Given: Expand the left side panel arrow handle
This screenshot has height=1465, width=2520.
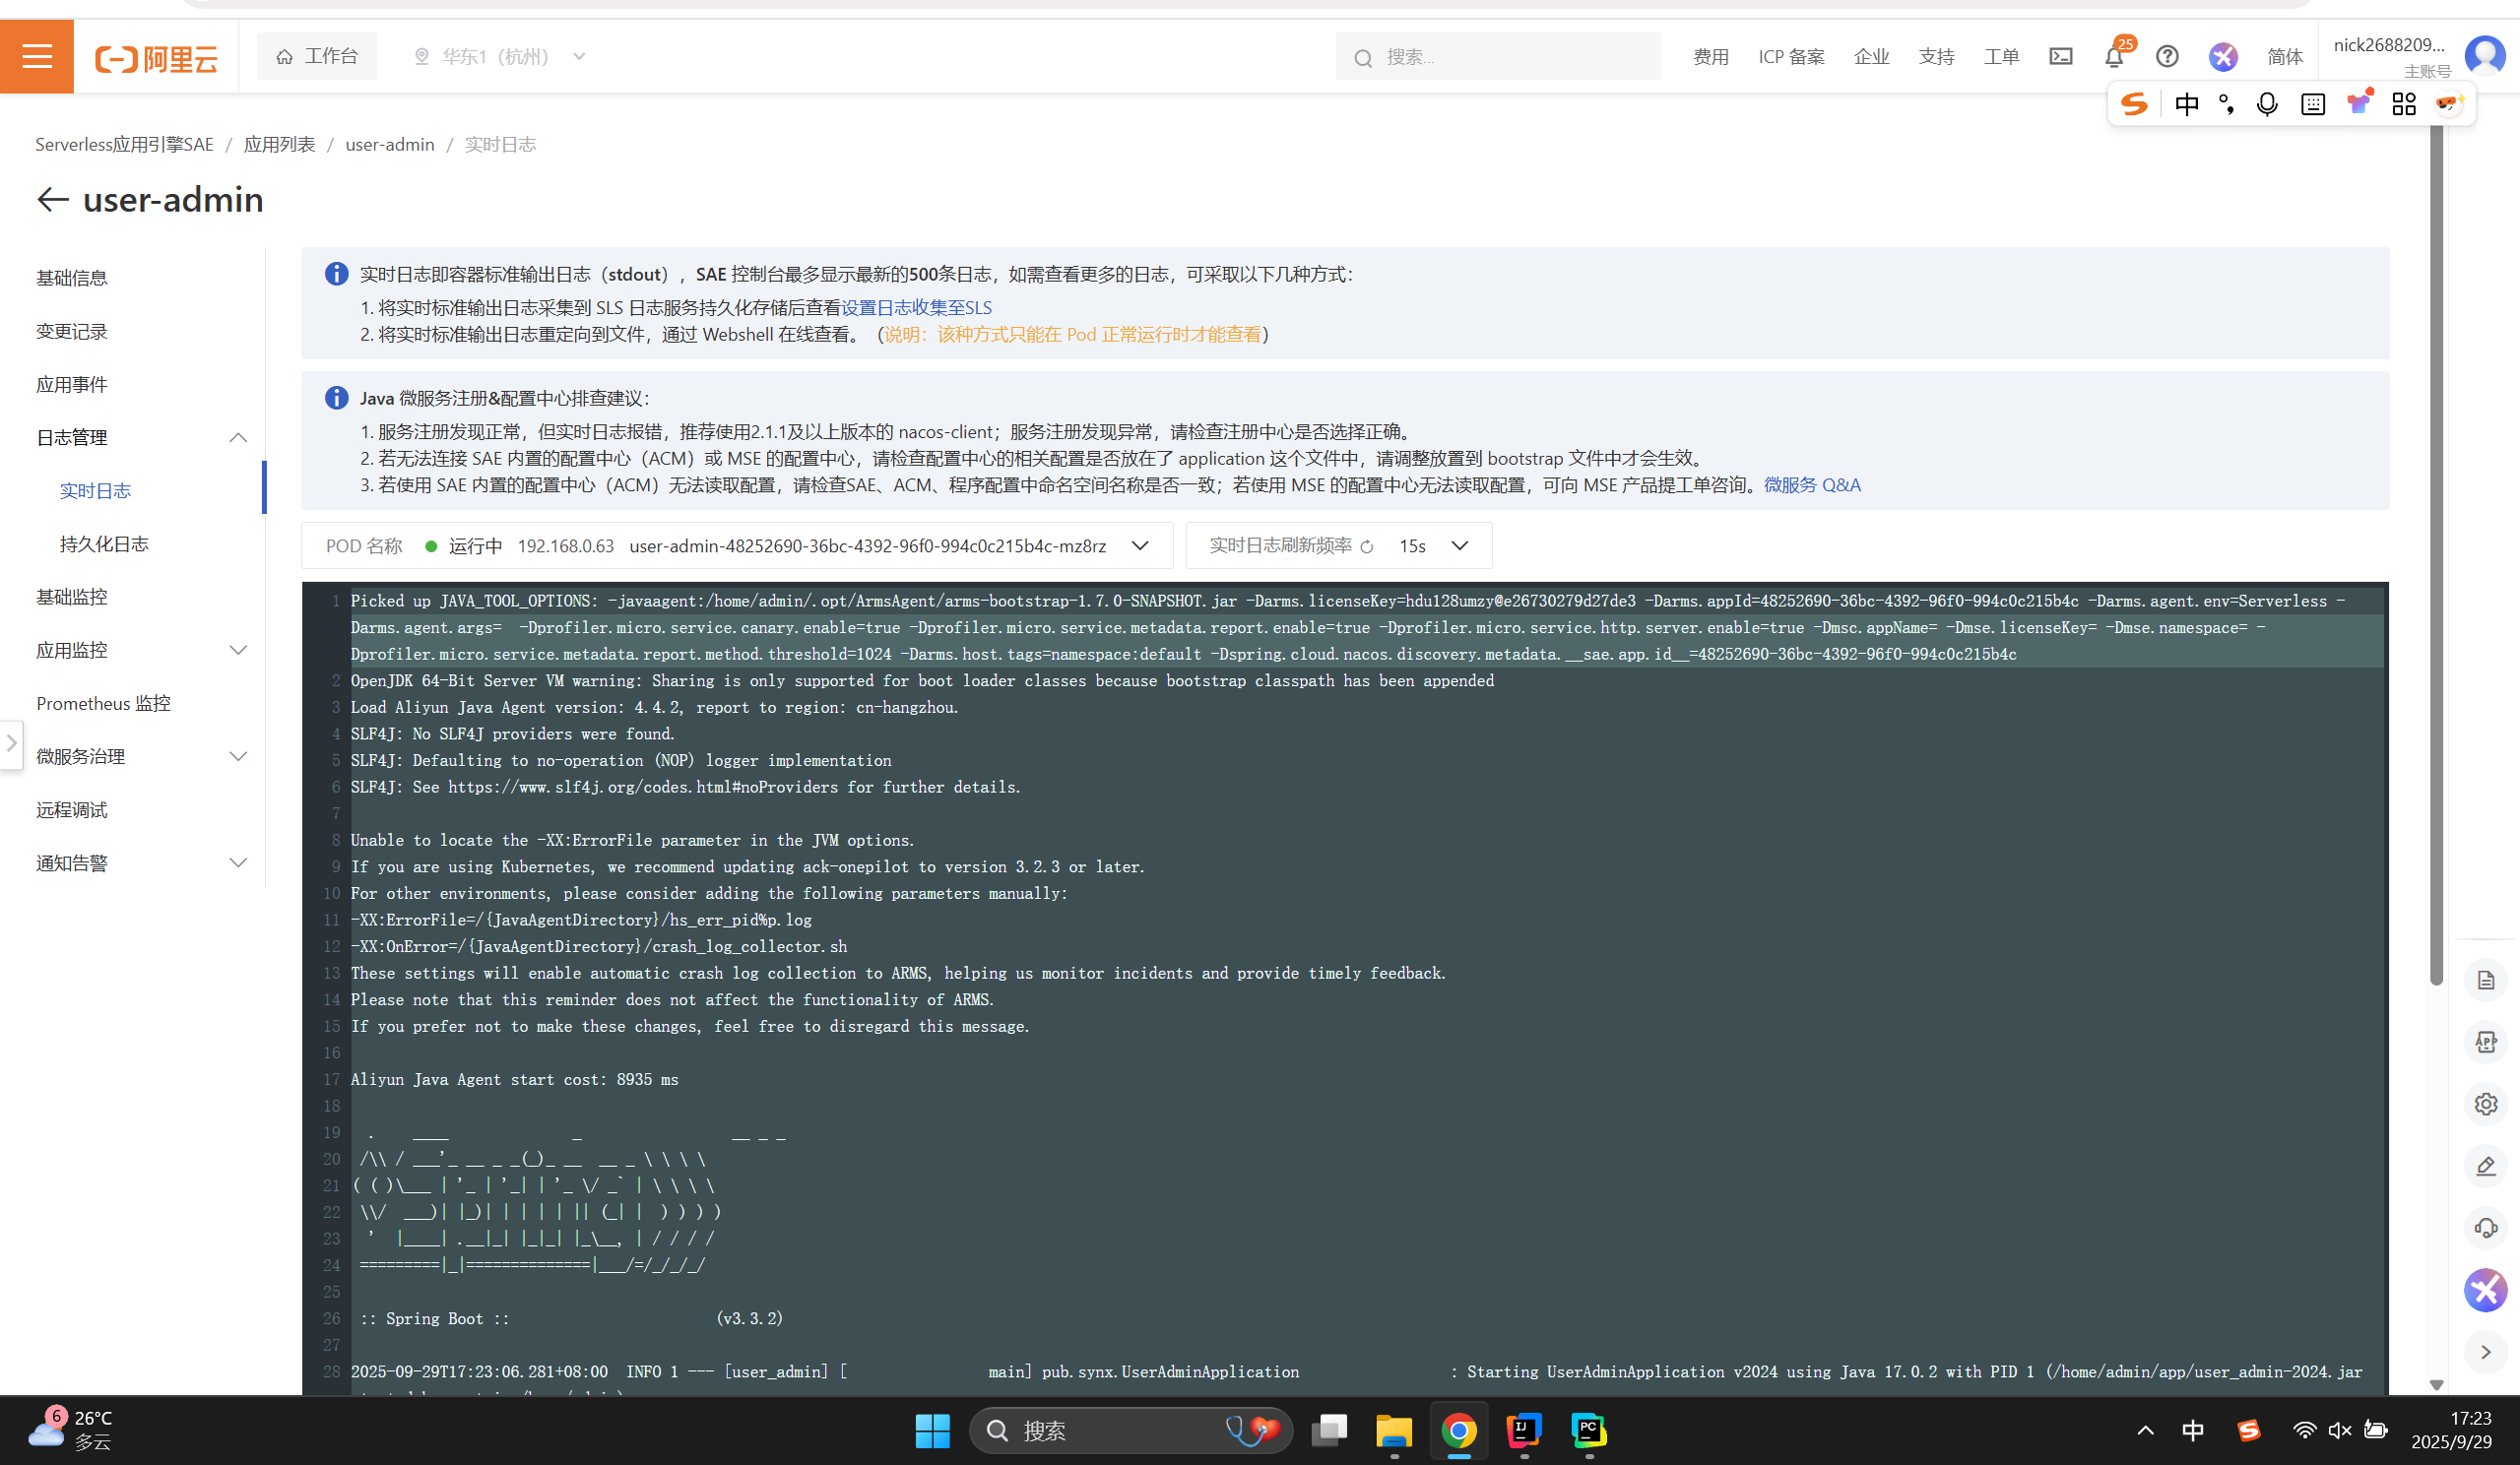Looking at the screenshot, I should (11, 743).
